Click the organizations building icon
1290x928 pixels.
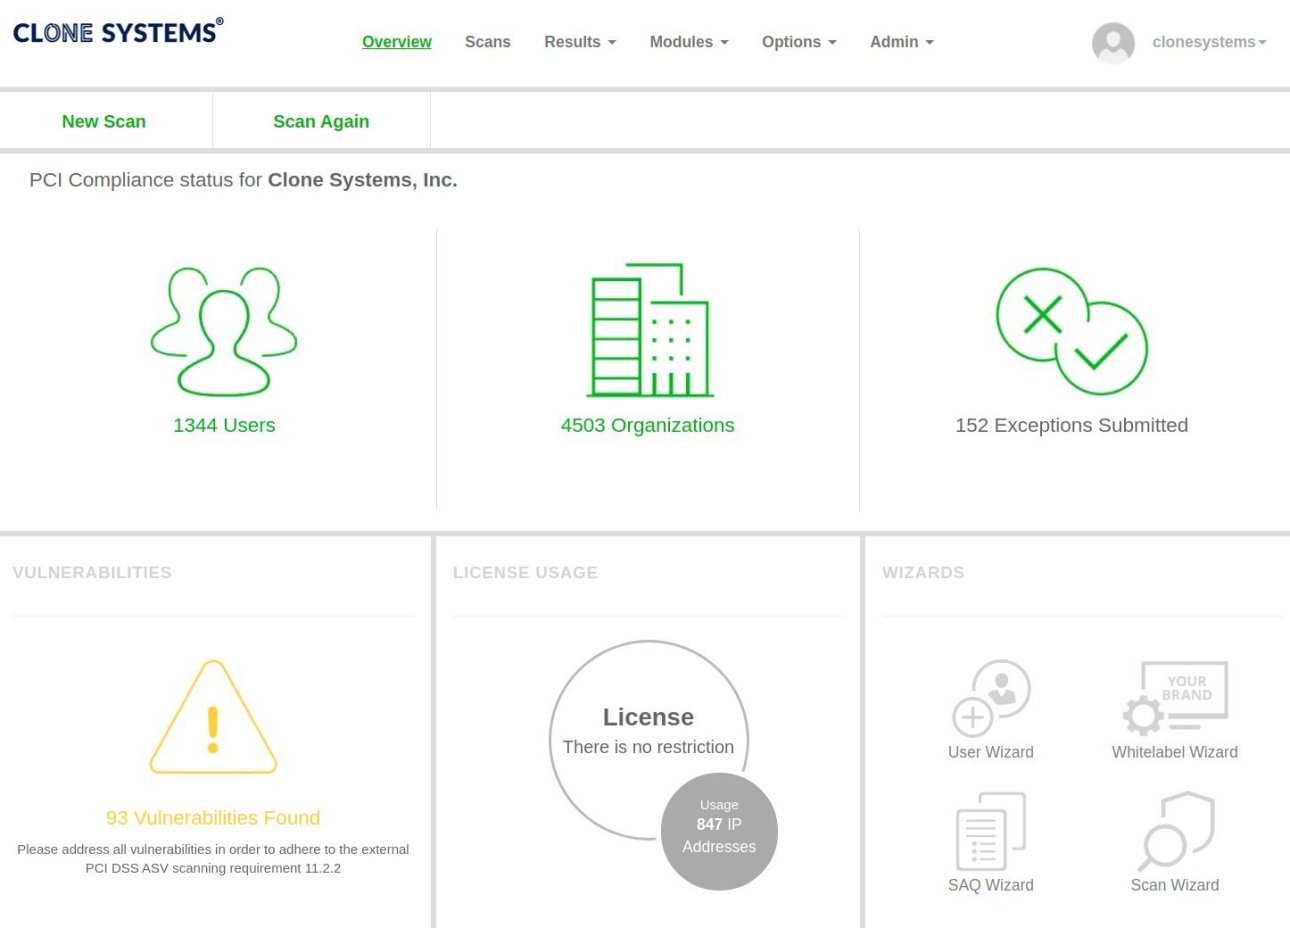(649, 330)
